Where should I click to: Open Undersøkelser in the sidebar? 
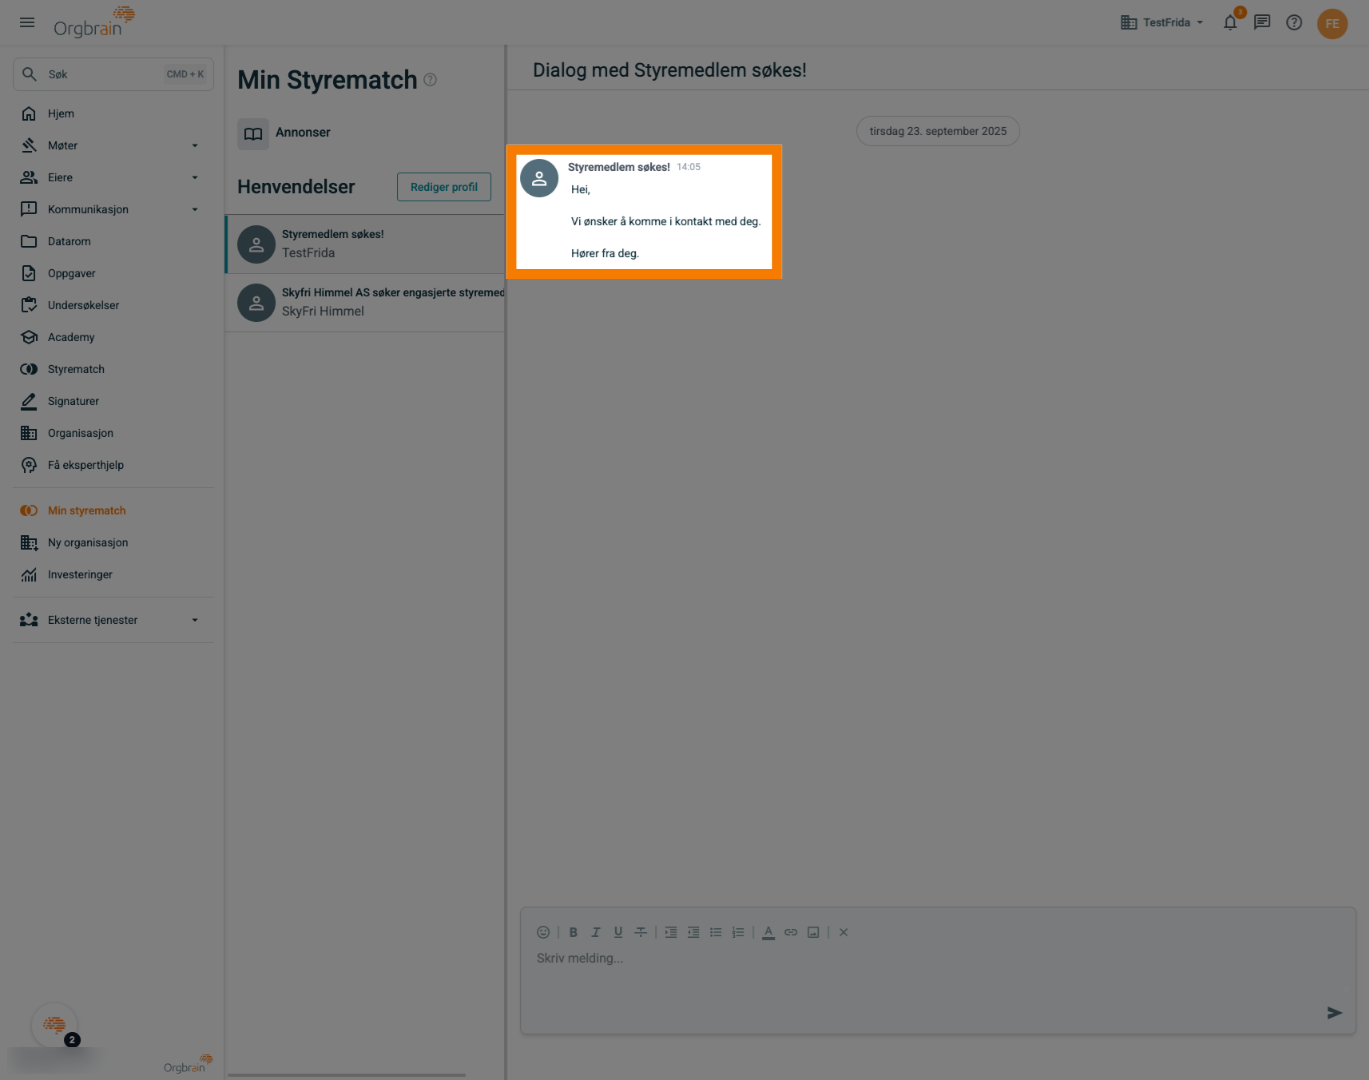113,306
